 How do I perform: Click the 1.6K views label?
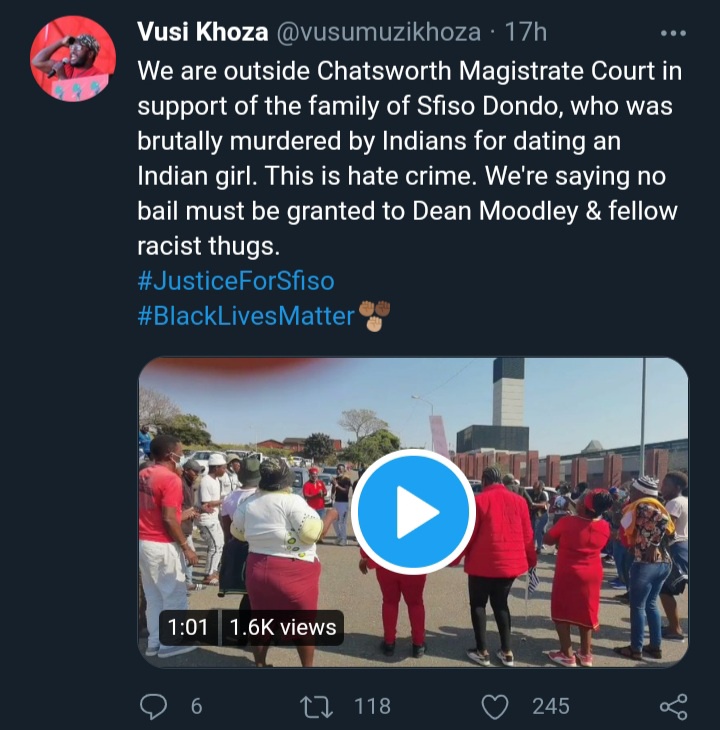tap(283, 627)
